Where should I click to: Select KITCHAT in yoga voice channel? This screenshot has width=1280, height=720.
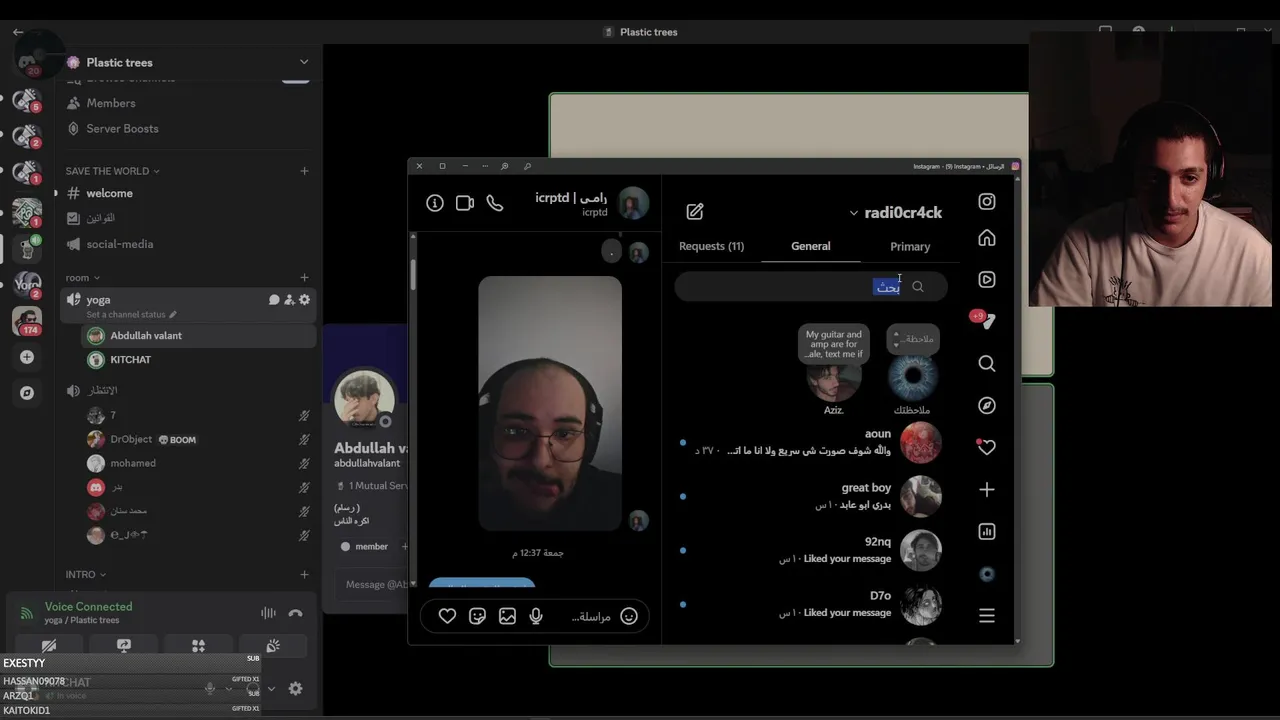[198, 360]
